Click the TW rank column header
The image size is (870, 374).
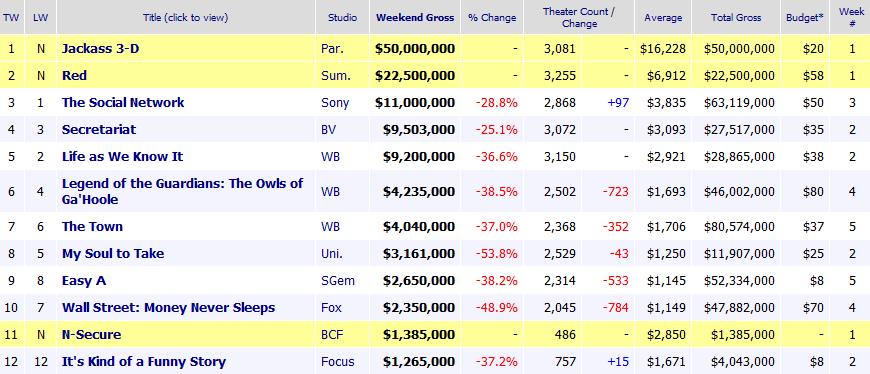tap(11, 18)
